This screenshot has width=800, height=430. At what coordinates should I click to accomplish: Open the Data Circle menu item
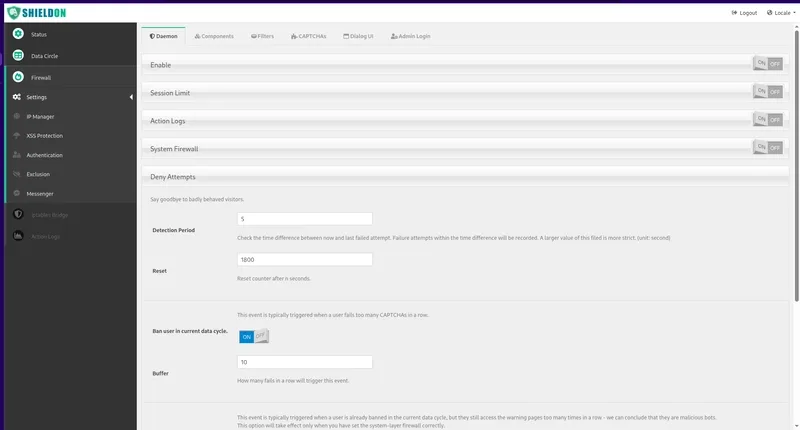point(44,56)
